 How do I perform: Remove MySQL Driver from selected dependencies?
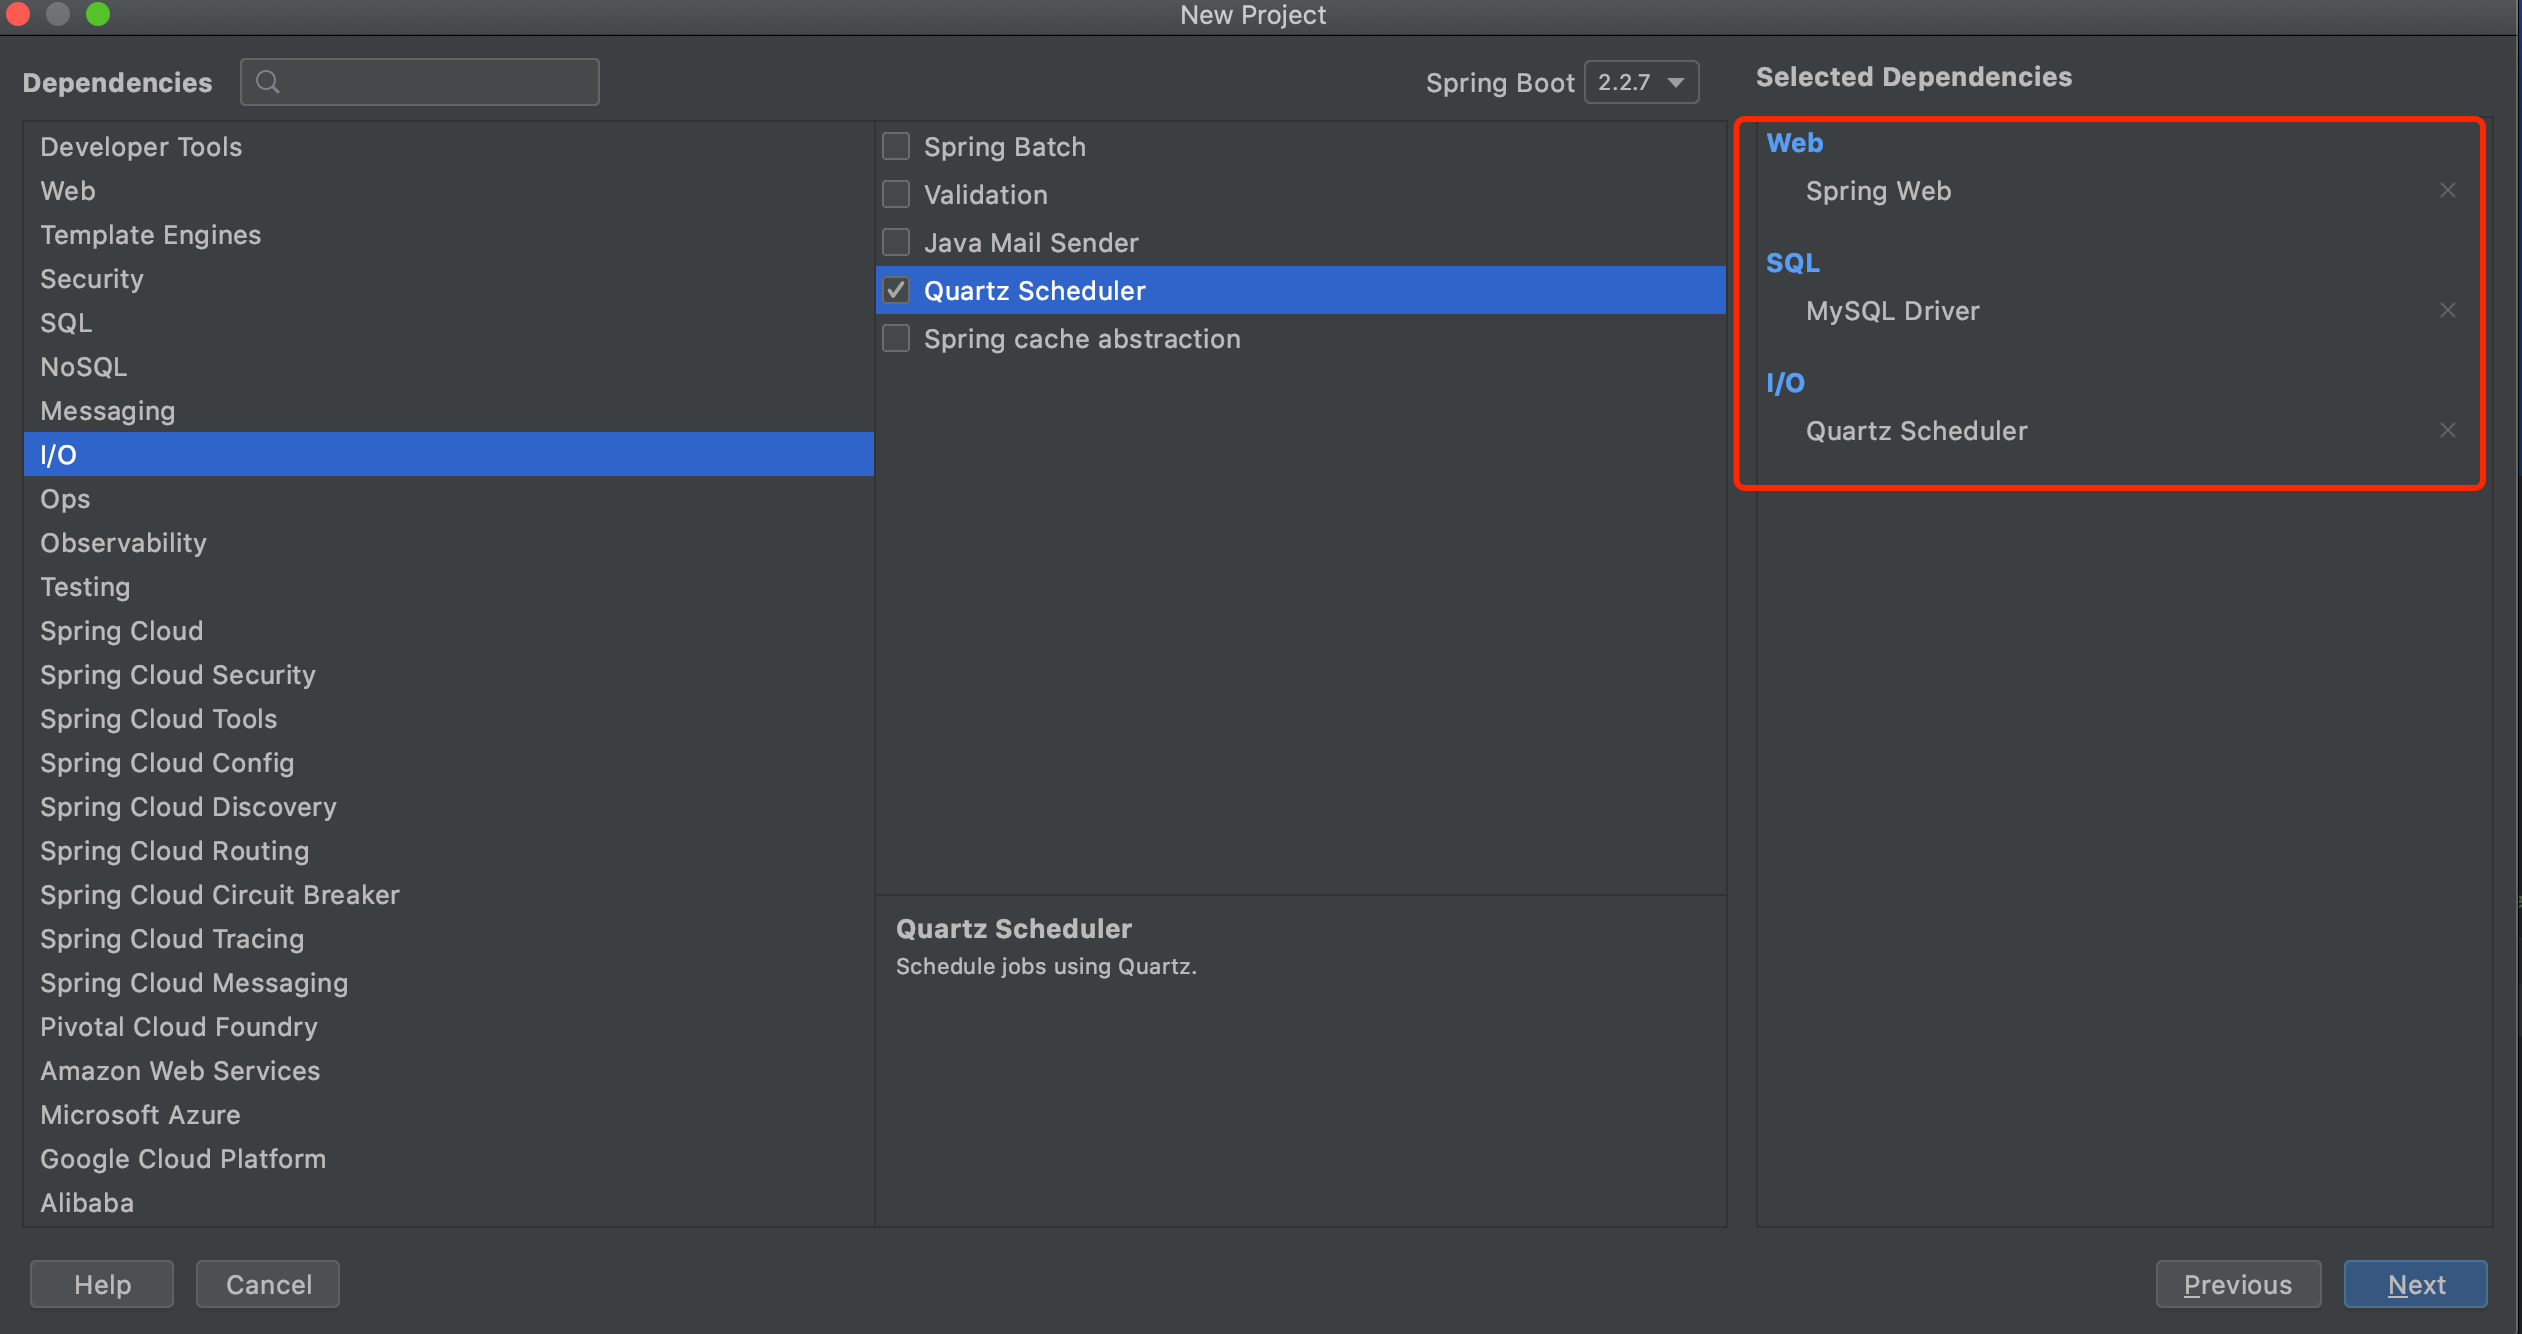(x=2447, y=310)
